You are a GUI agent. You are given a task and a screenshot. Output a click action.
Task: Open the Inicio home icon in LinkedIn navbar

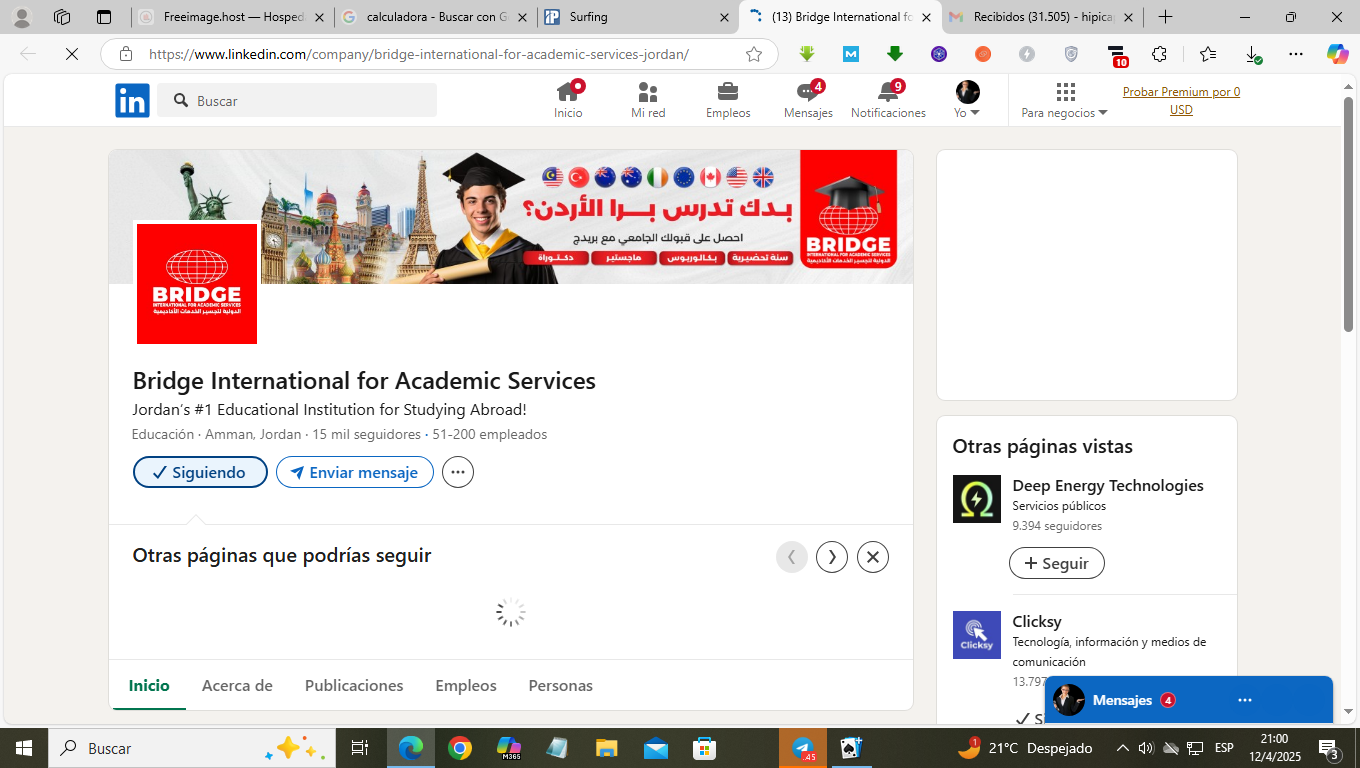[568, 100]
